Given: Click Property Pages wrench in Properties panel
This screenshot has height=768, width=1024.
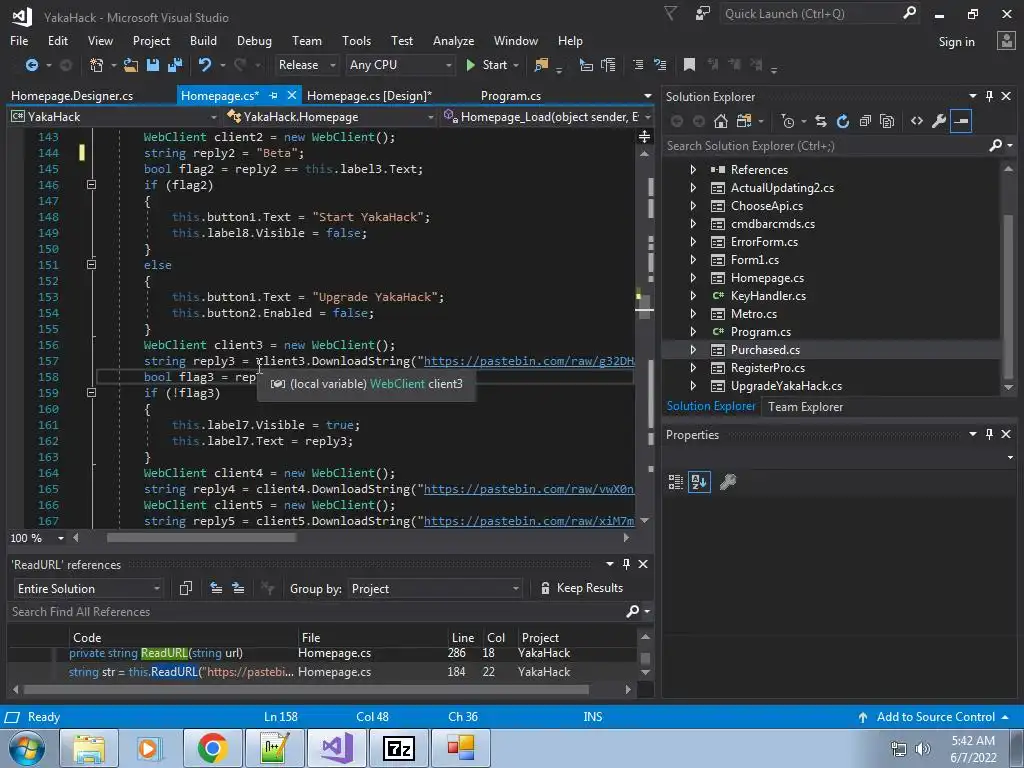Looking at the screenshot, I should tap(728, 482).
